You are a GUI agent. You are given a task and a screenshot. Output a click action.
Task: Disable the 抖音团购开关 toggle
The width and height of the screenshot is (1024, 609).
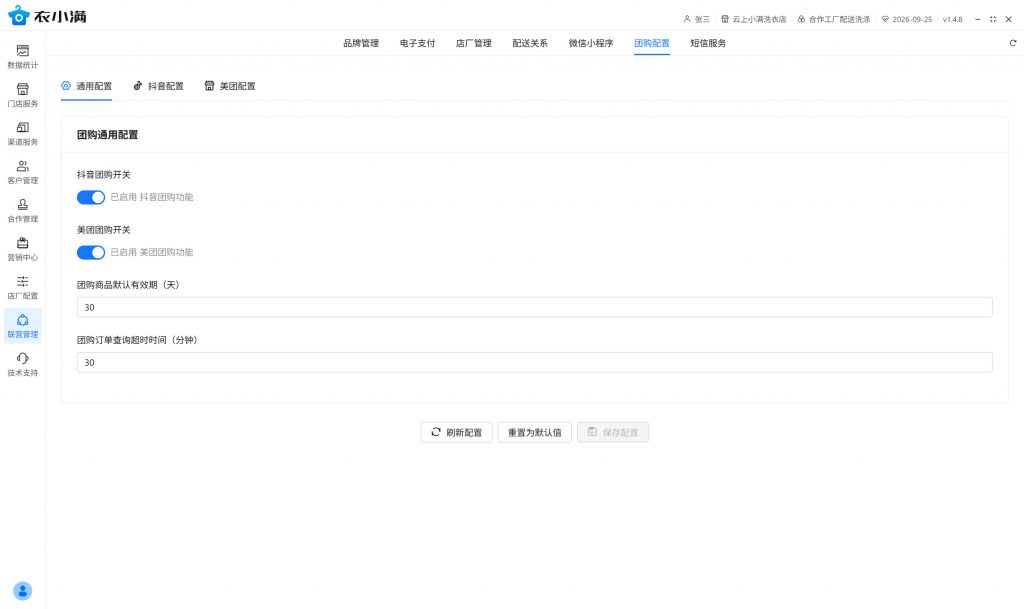91,197
